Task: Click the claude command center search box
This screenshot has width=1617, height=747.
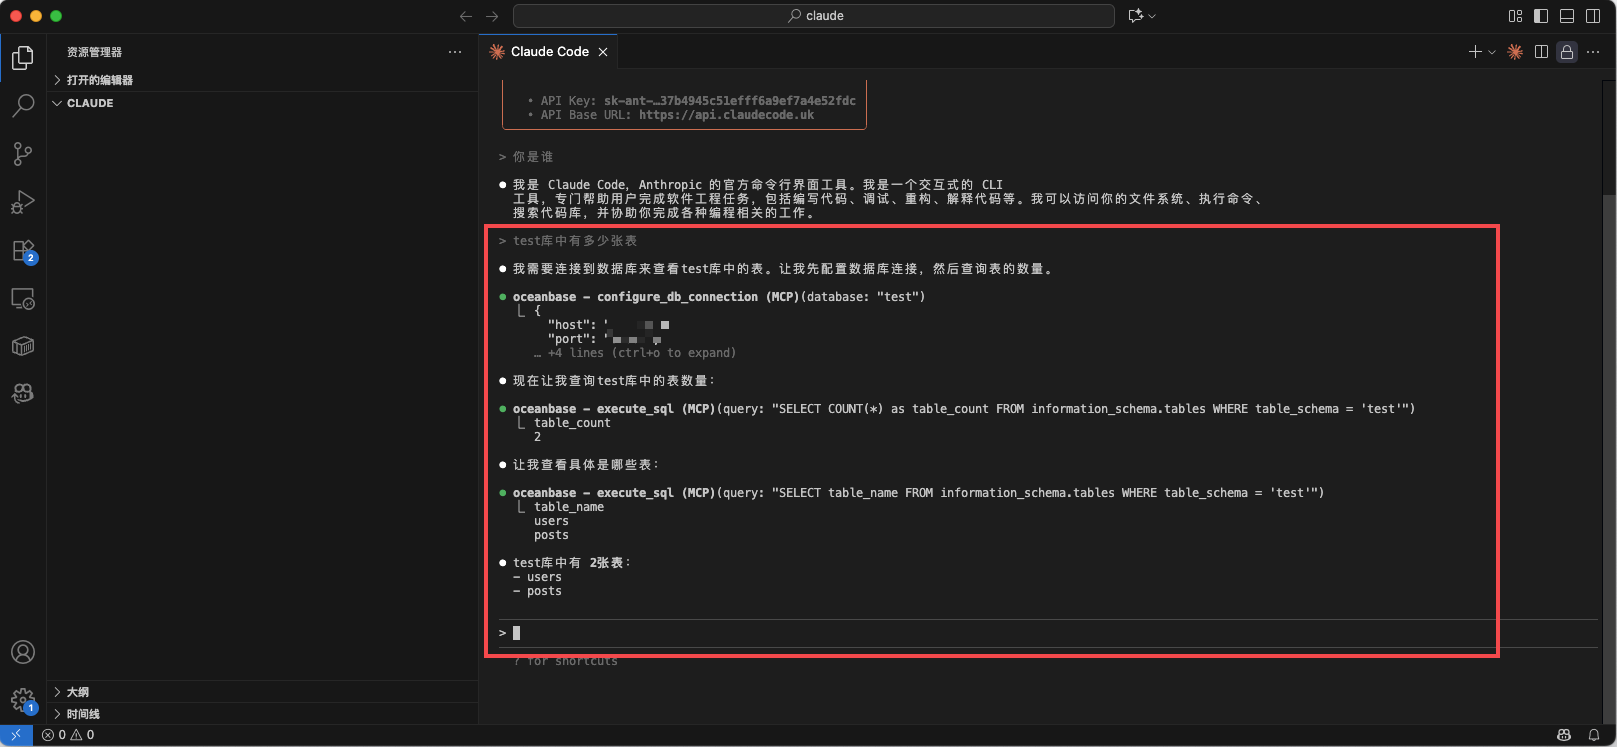Action: (813, 16)
